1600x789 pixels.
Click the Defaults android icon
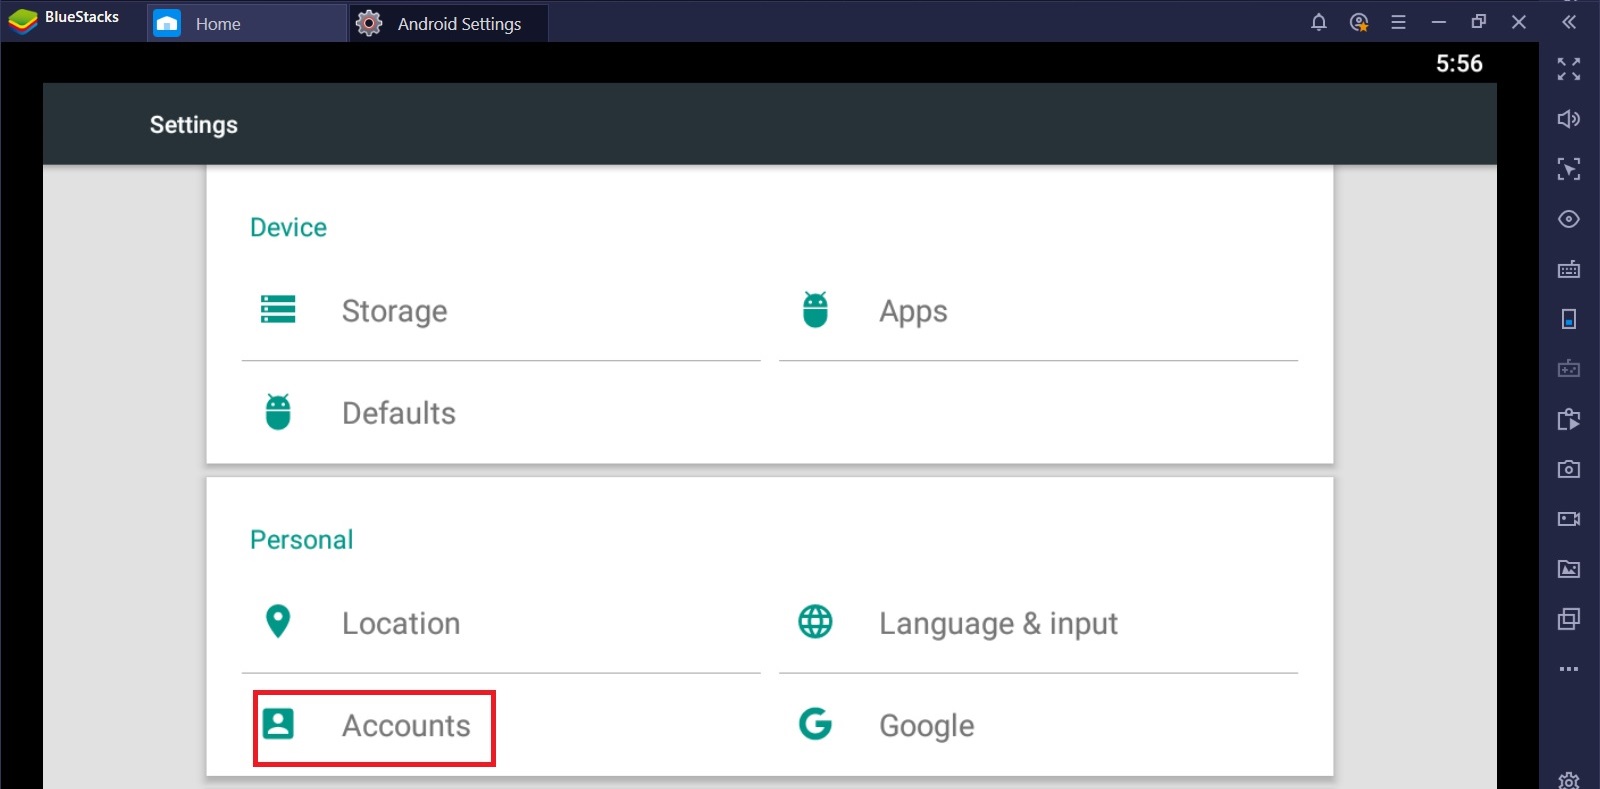click(x=278, y=411)
